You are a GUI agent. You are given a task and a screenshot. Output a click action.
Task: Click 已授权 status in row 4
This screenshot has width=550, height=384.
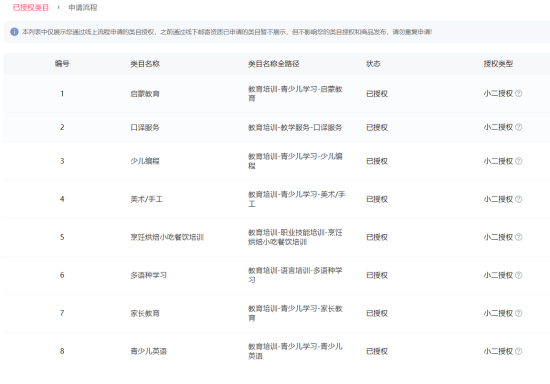[377, 199]
